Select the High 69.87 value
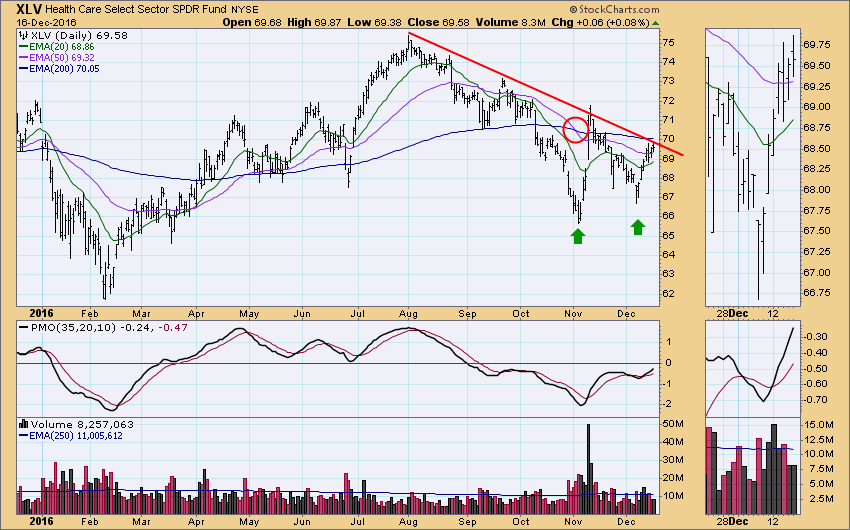This screenshot has height=530, width=850. point(314,23)
